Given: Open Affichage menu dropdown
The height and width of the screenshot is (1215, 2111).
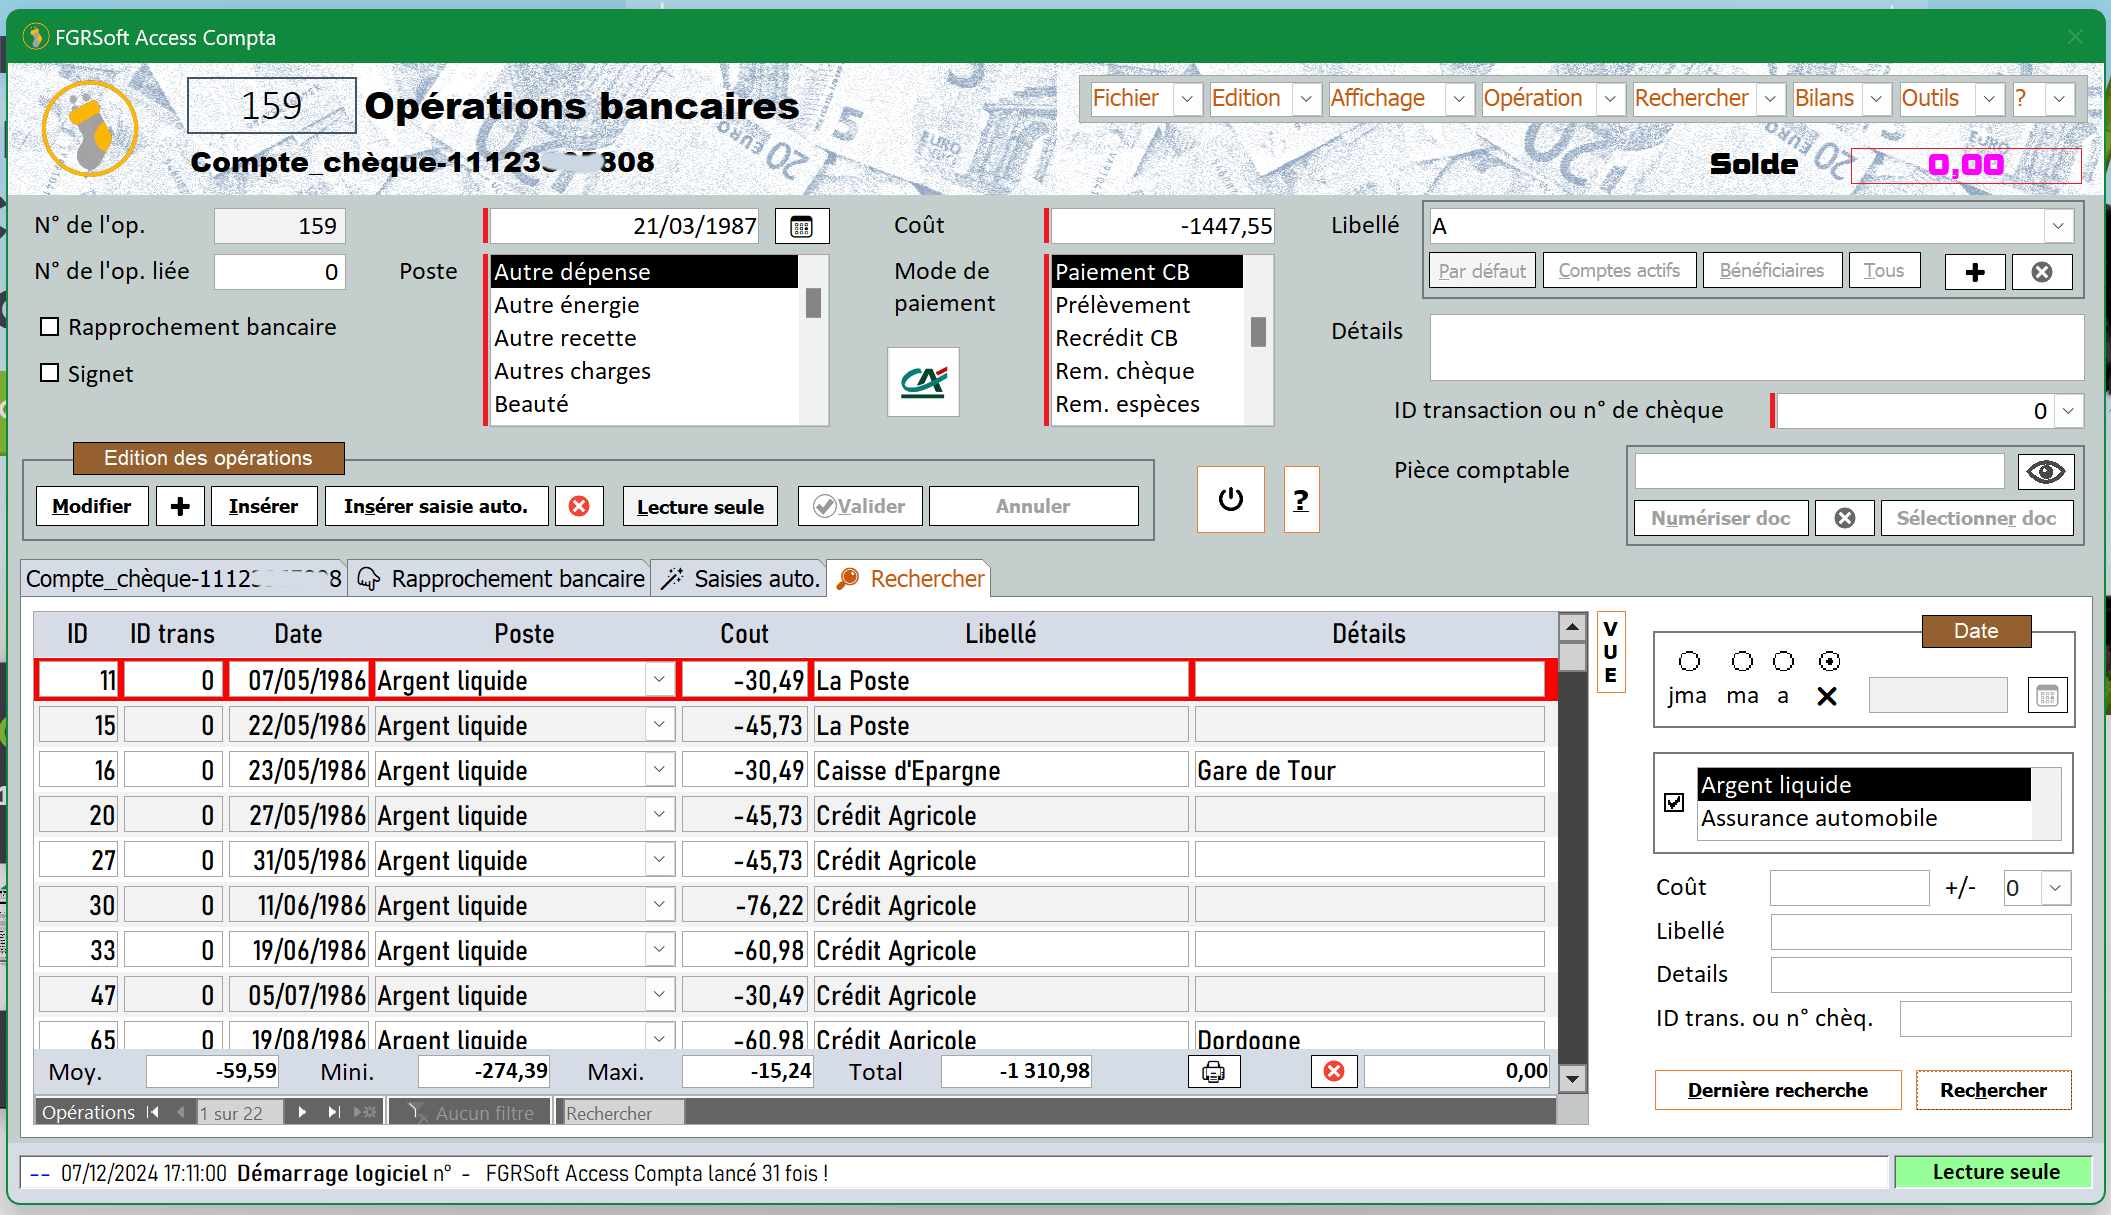Looking at the screenshot, I should [1459, 99].
